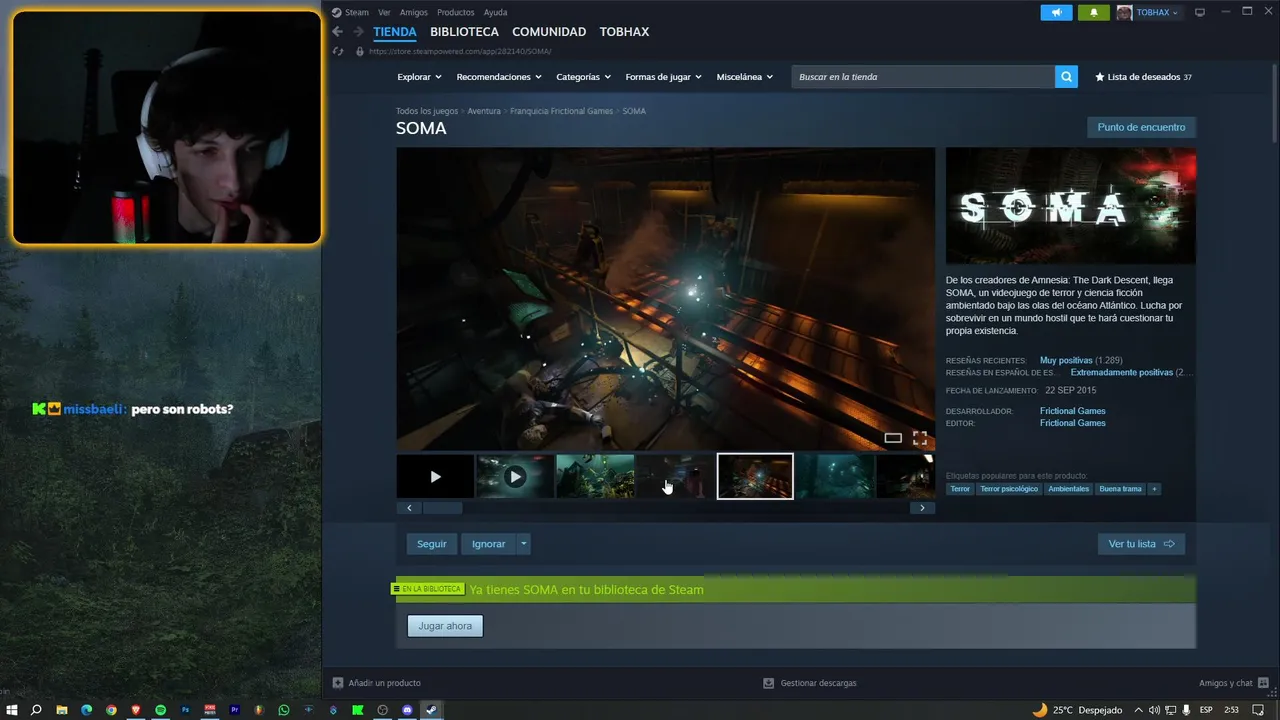Expand the Categorías dropdown
Screen dimensions: 1280x720
coord(582,77)
